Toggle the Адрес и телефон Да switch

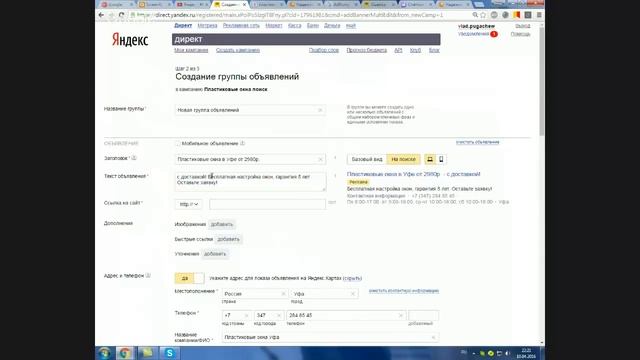point(189,278)
